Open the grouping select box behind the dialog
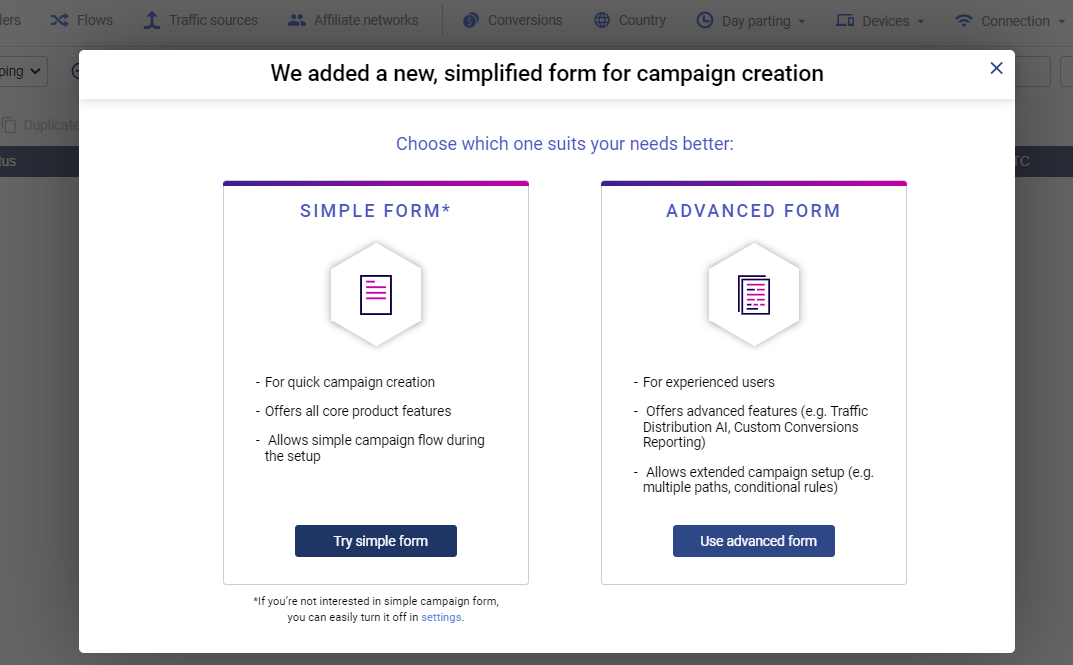Viewport: 1073px width, 665px height. 22,71
